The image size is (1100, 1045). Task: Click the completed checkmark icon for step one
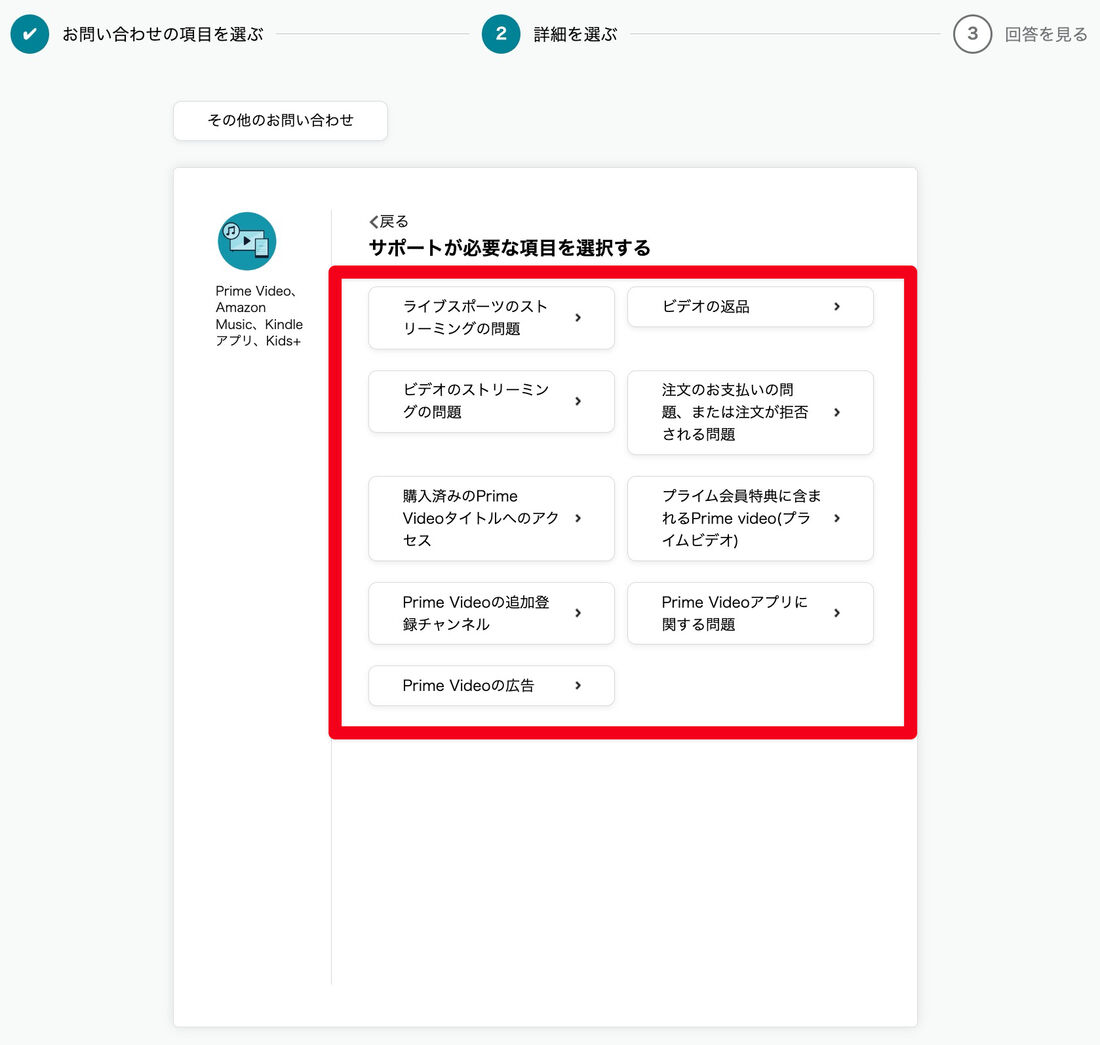point(29,34)
